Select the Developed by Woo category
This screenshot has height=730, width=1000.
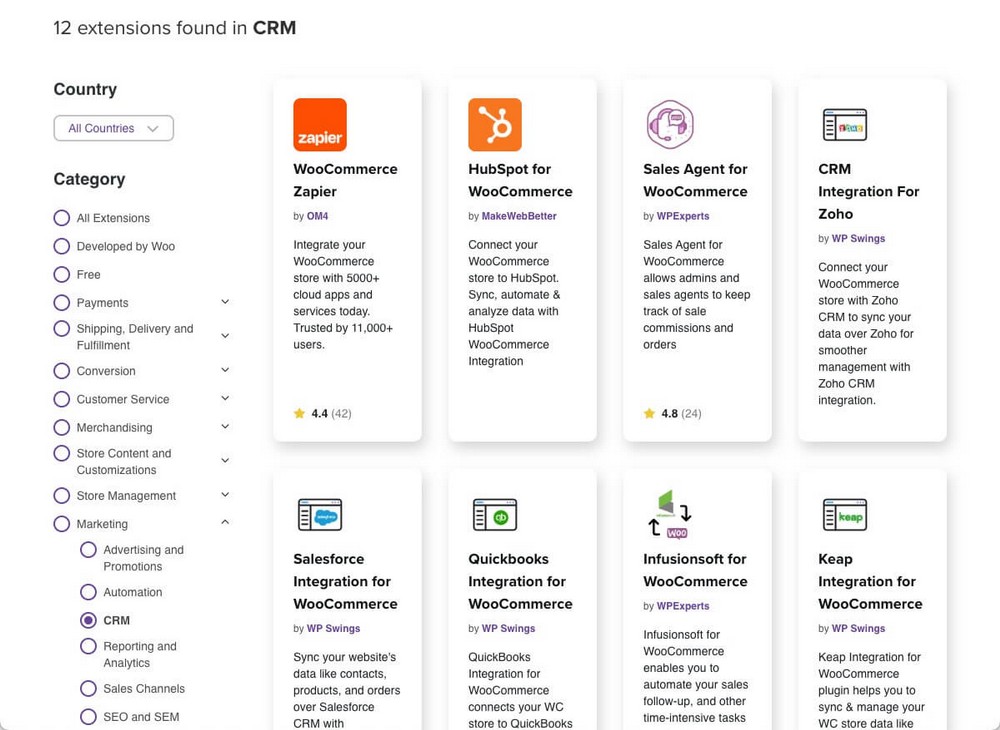pos(62,246)
